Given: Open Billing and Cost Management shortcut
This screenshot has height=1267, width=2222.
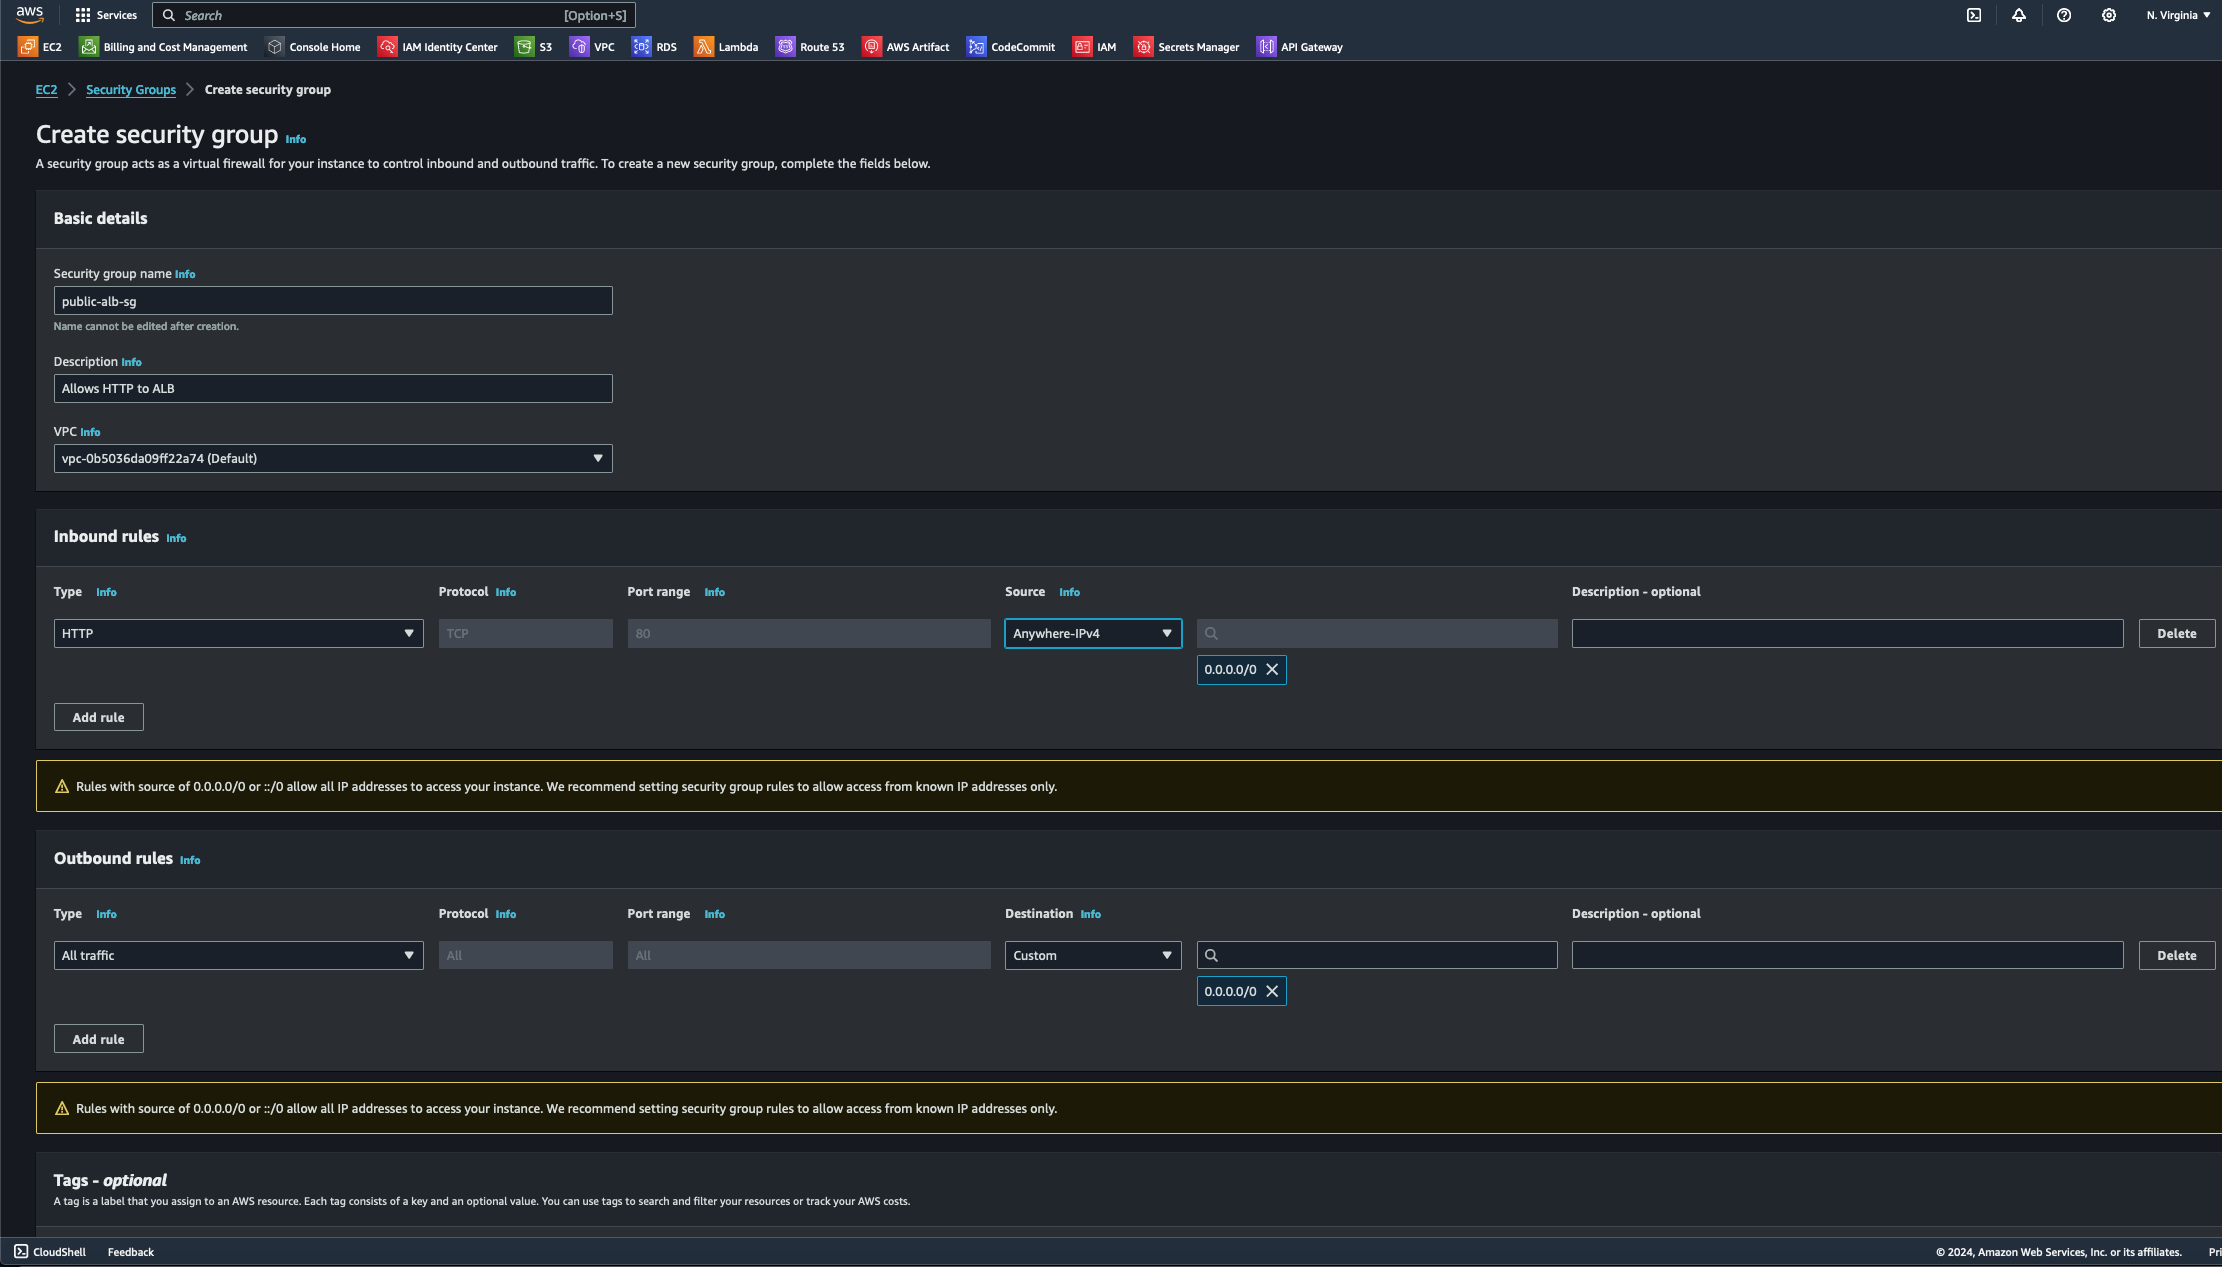Looking at the screenshot, I should coord(163,47).
